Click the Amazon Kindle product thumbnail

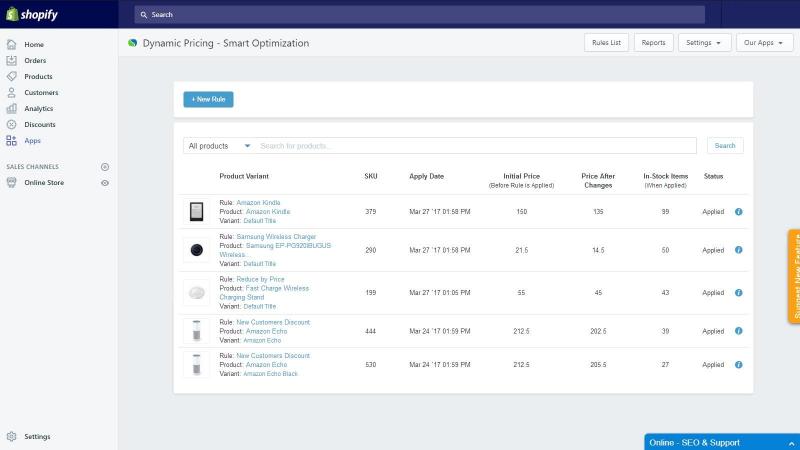point(196,212)
